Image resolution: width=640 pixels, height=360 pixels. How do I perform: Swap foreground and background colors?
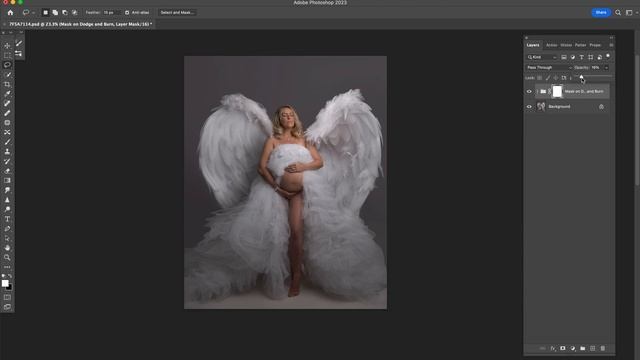point(10,276)
